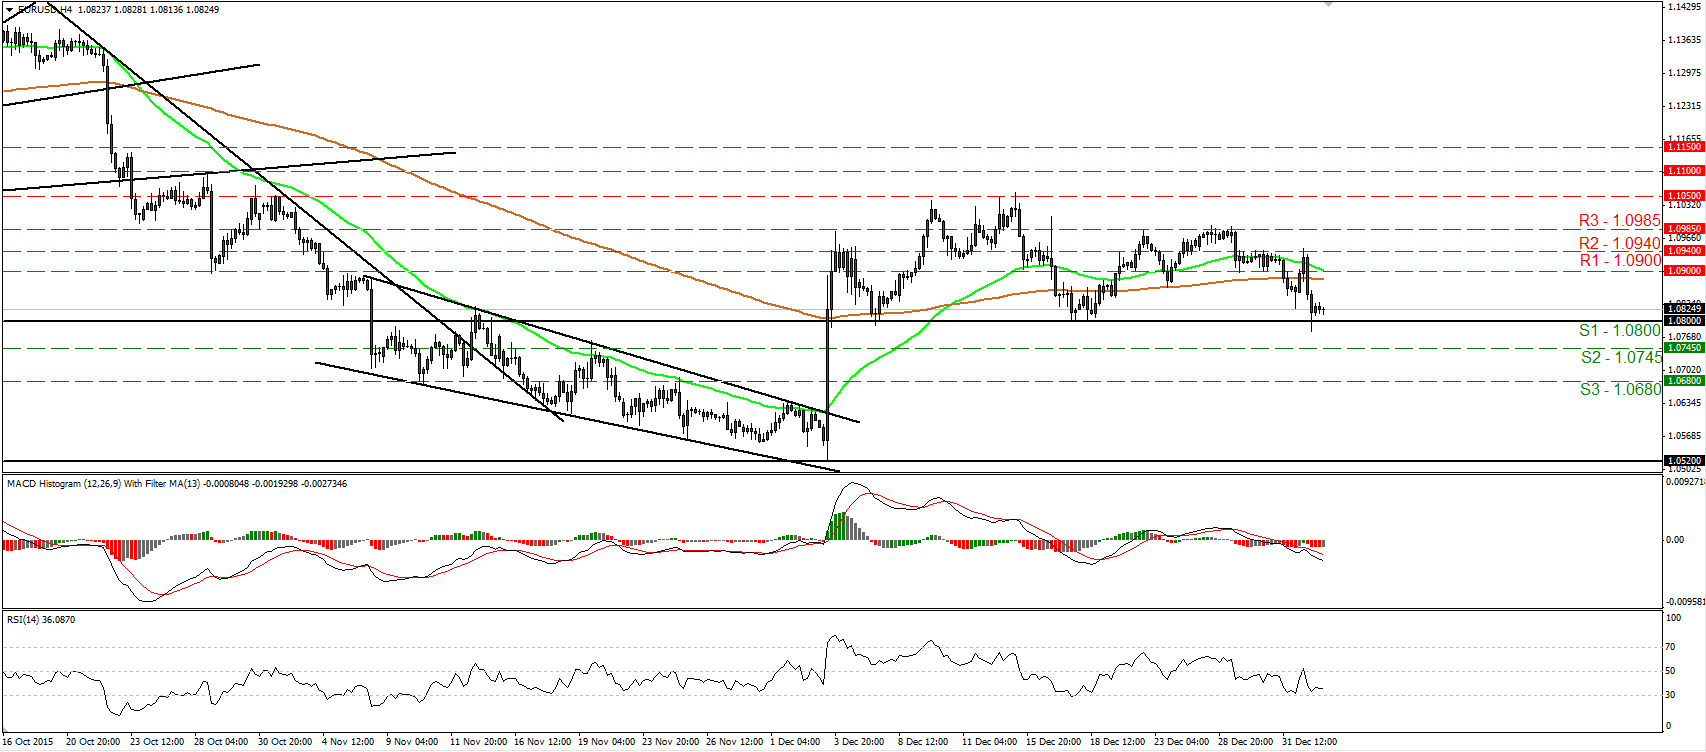Click the 1.13635 price scale value
Viewport: 1706px width, 752px height.
pyautogui.click(x=1685, y=40)
